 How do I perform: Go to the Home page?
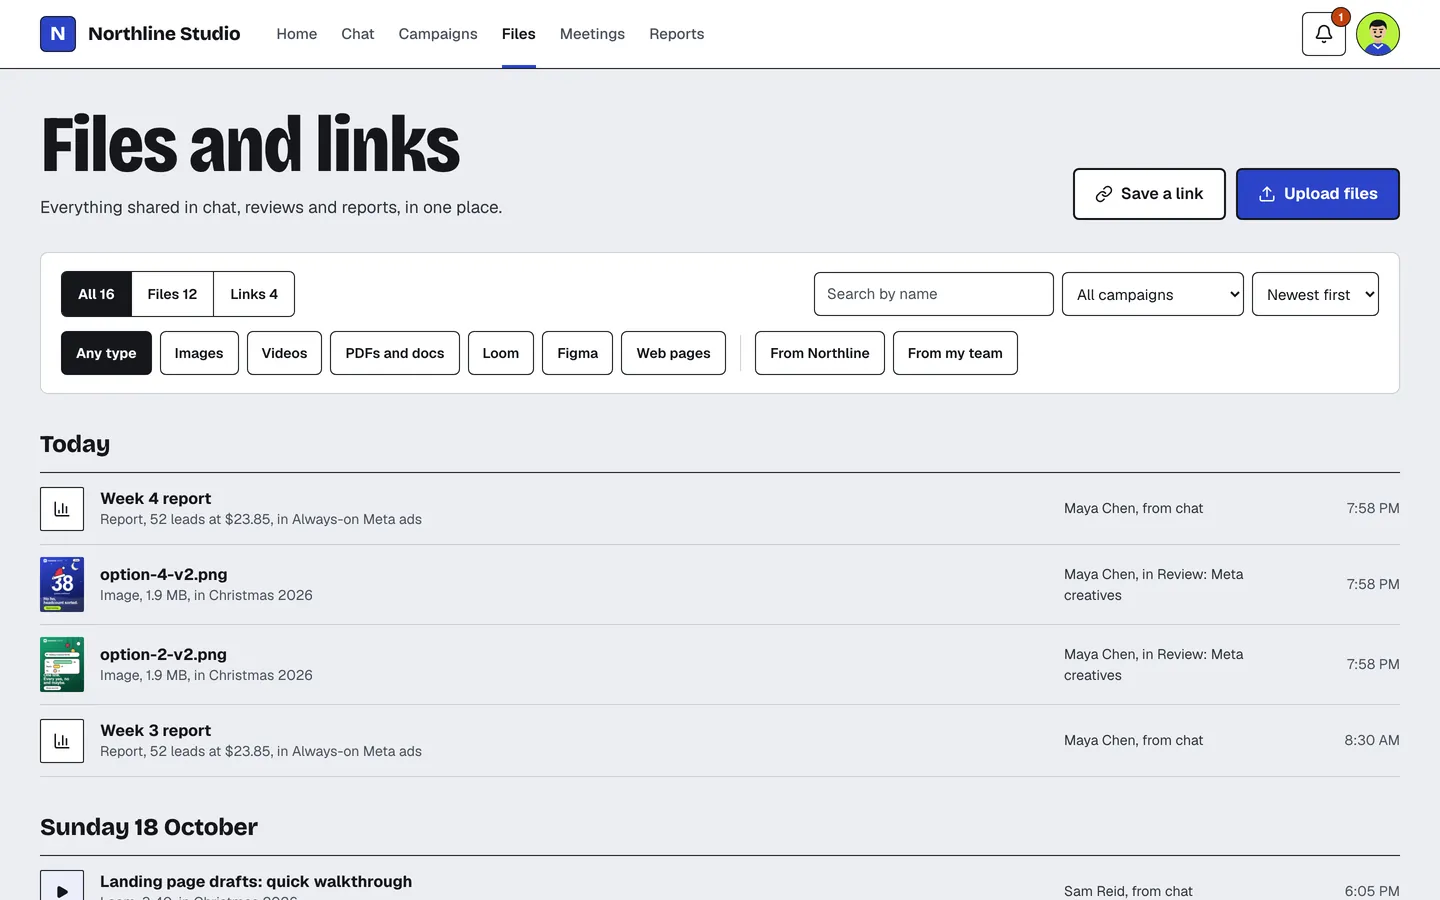[297, 34]
